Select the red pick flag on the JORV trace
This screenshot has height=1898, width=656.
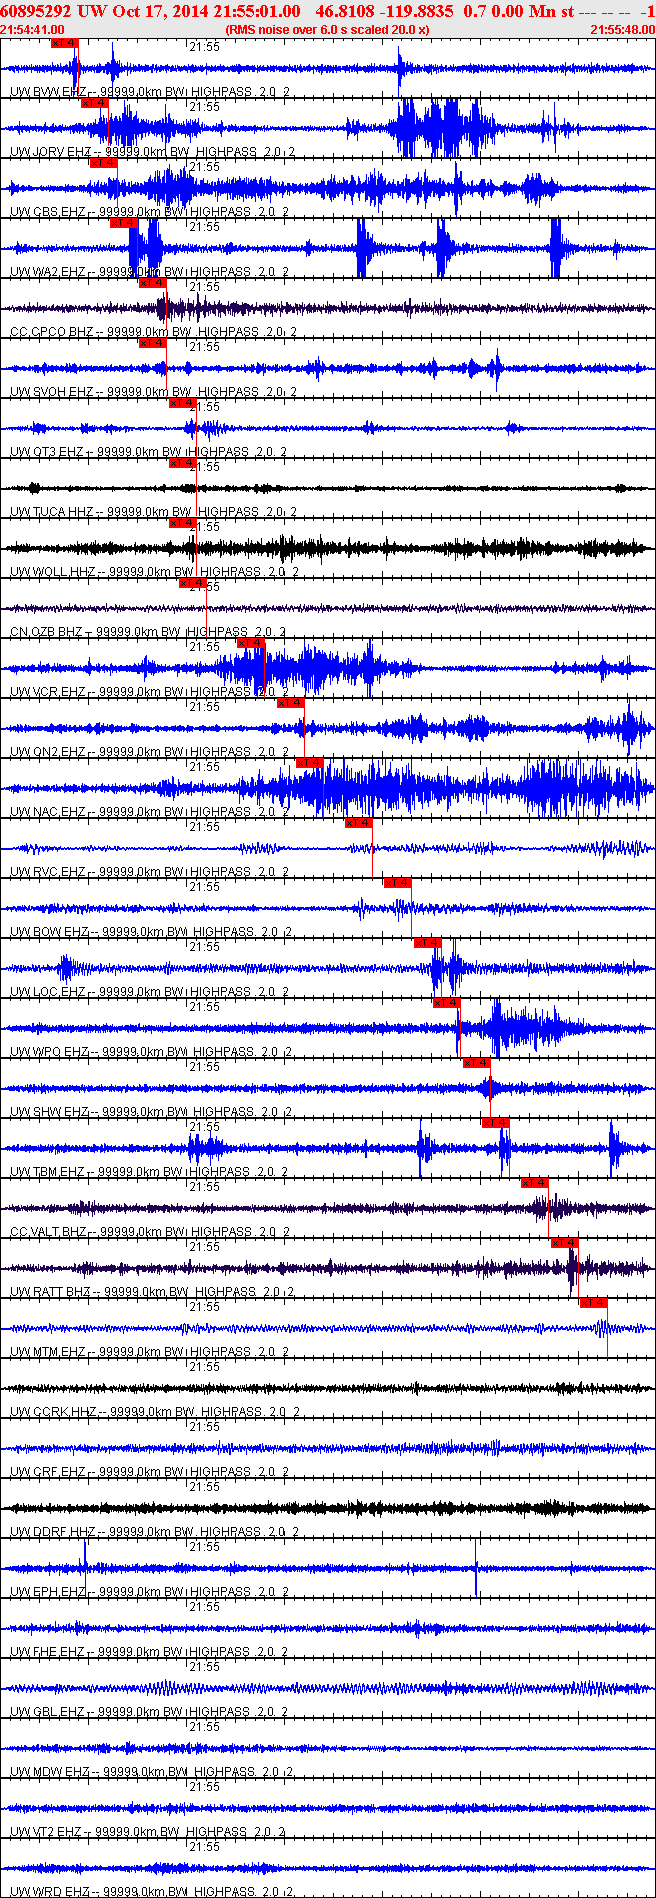(x=94, y=103)
